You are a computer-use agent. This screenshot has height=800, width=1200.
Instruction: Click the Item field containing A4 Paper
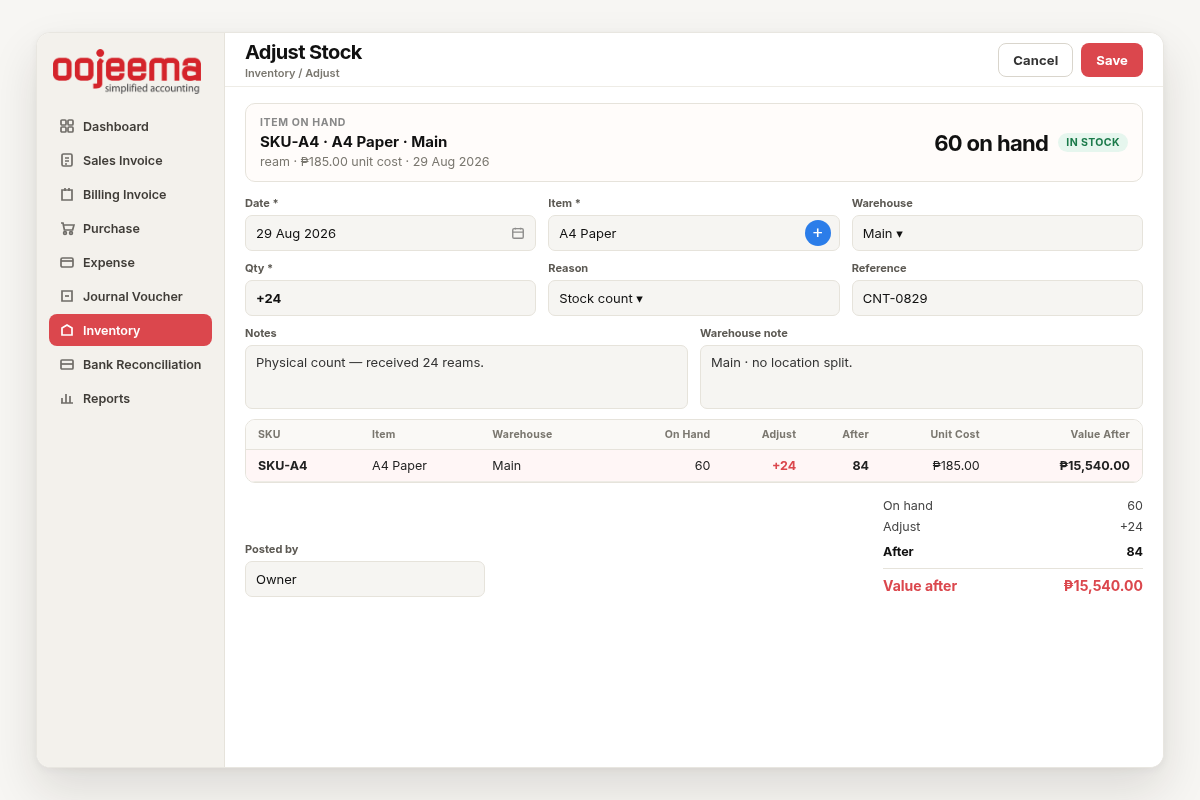coord(693,233)
